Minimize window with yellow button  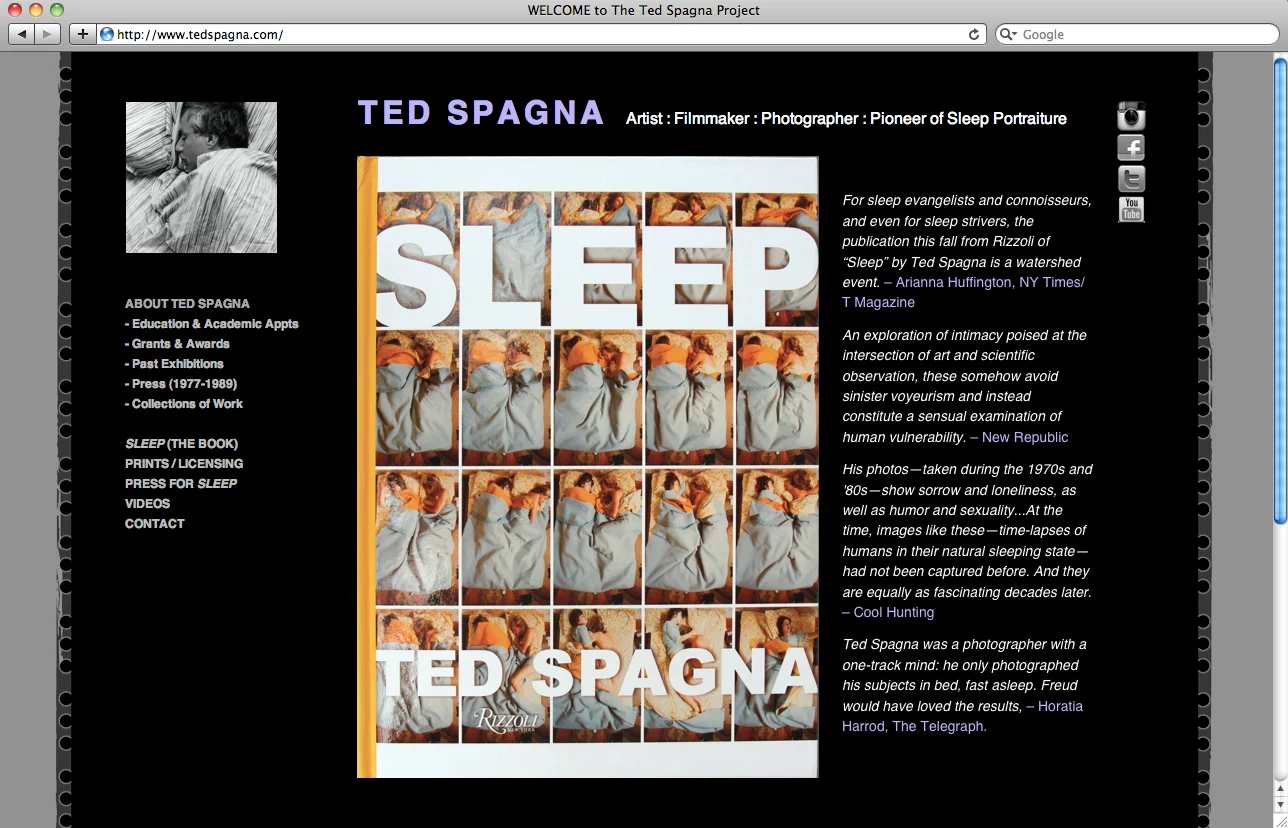click(36, 10)
